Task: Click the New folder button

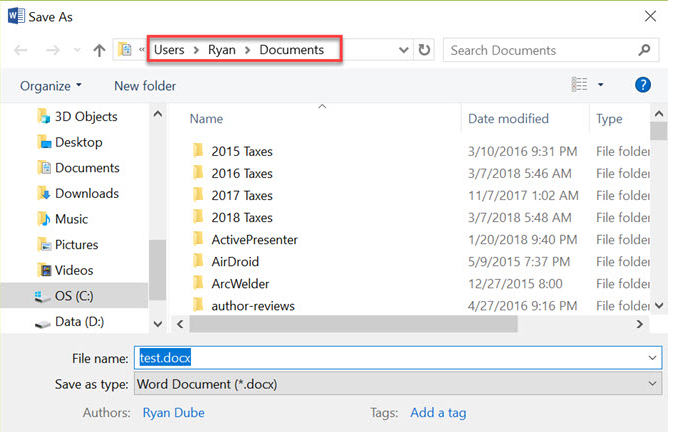Action: [x=145, y=86]
